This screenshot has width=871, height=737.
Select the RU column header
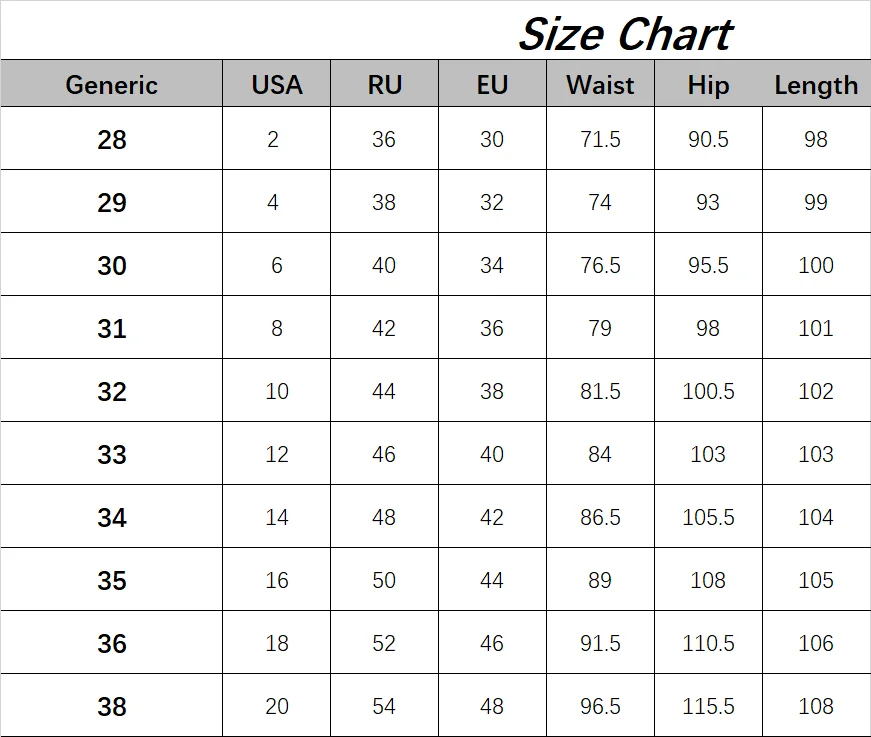tap(384, 85)
